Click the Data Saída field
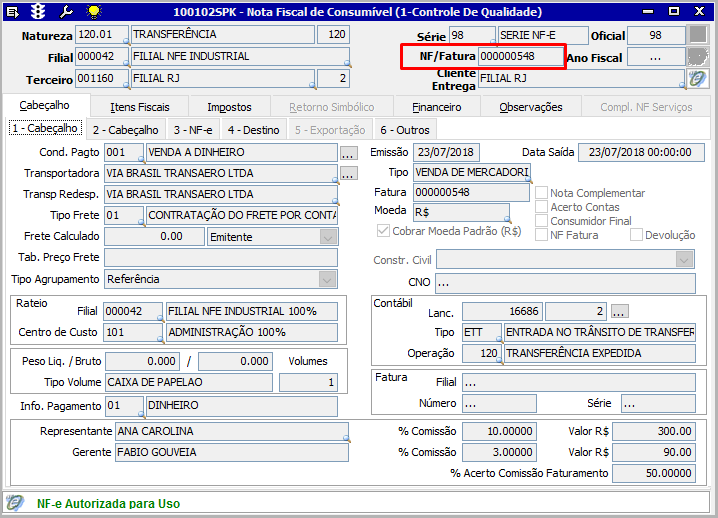 641,153
